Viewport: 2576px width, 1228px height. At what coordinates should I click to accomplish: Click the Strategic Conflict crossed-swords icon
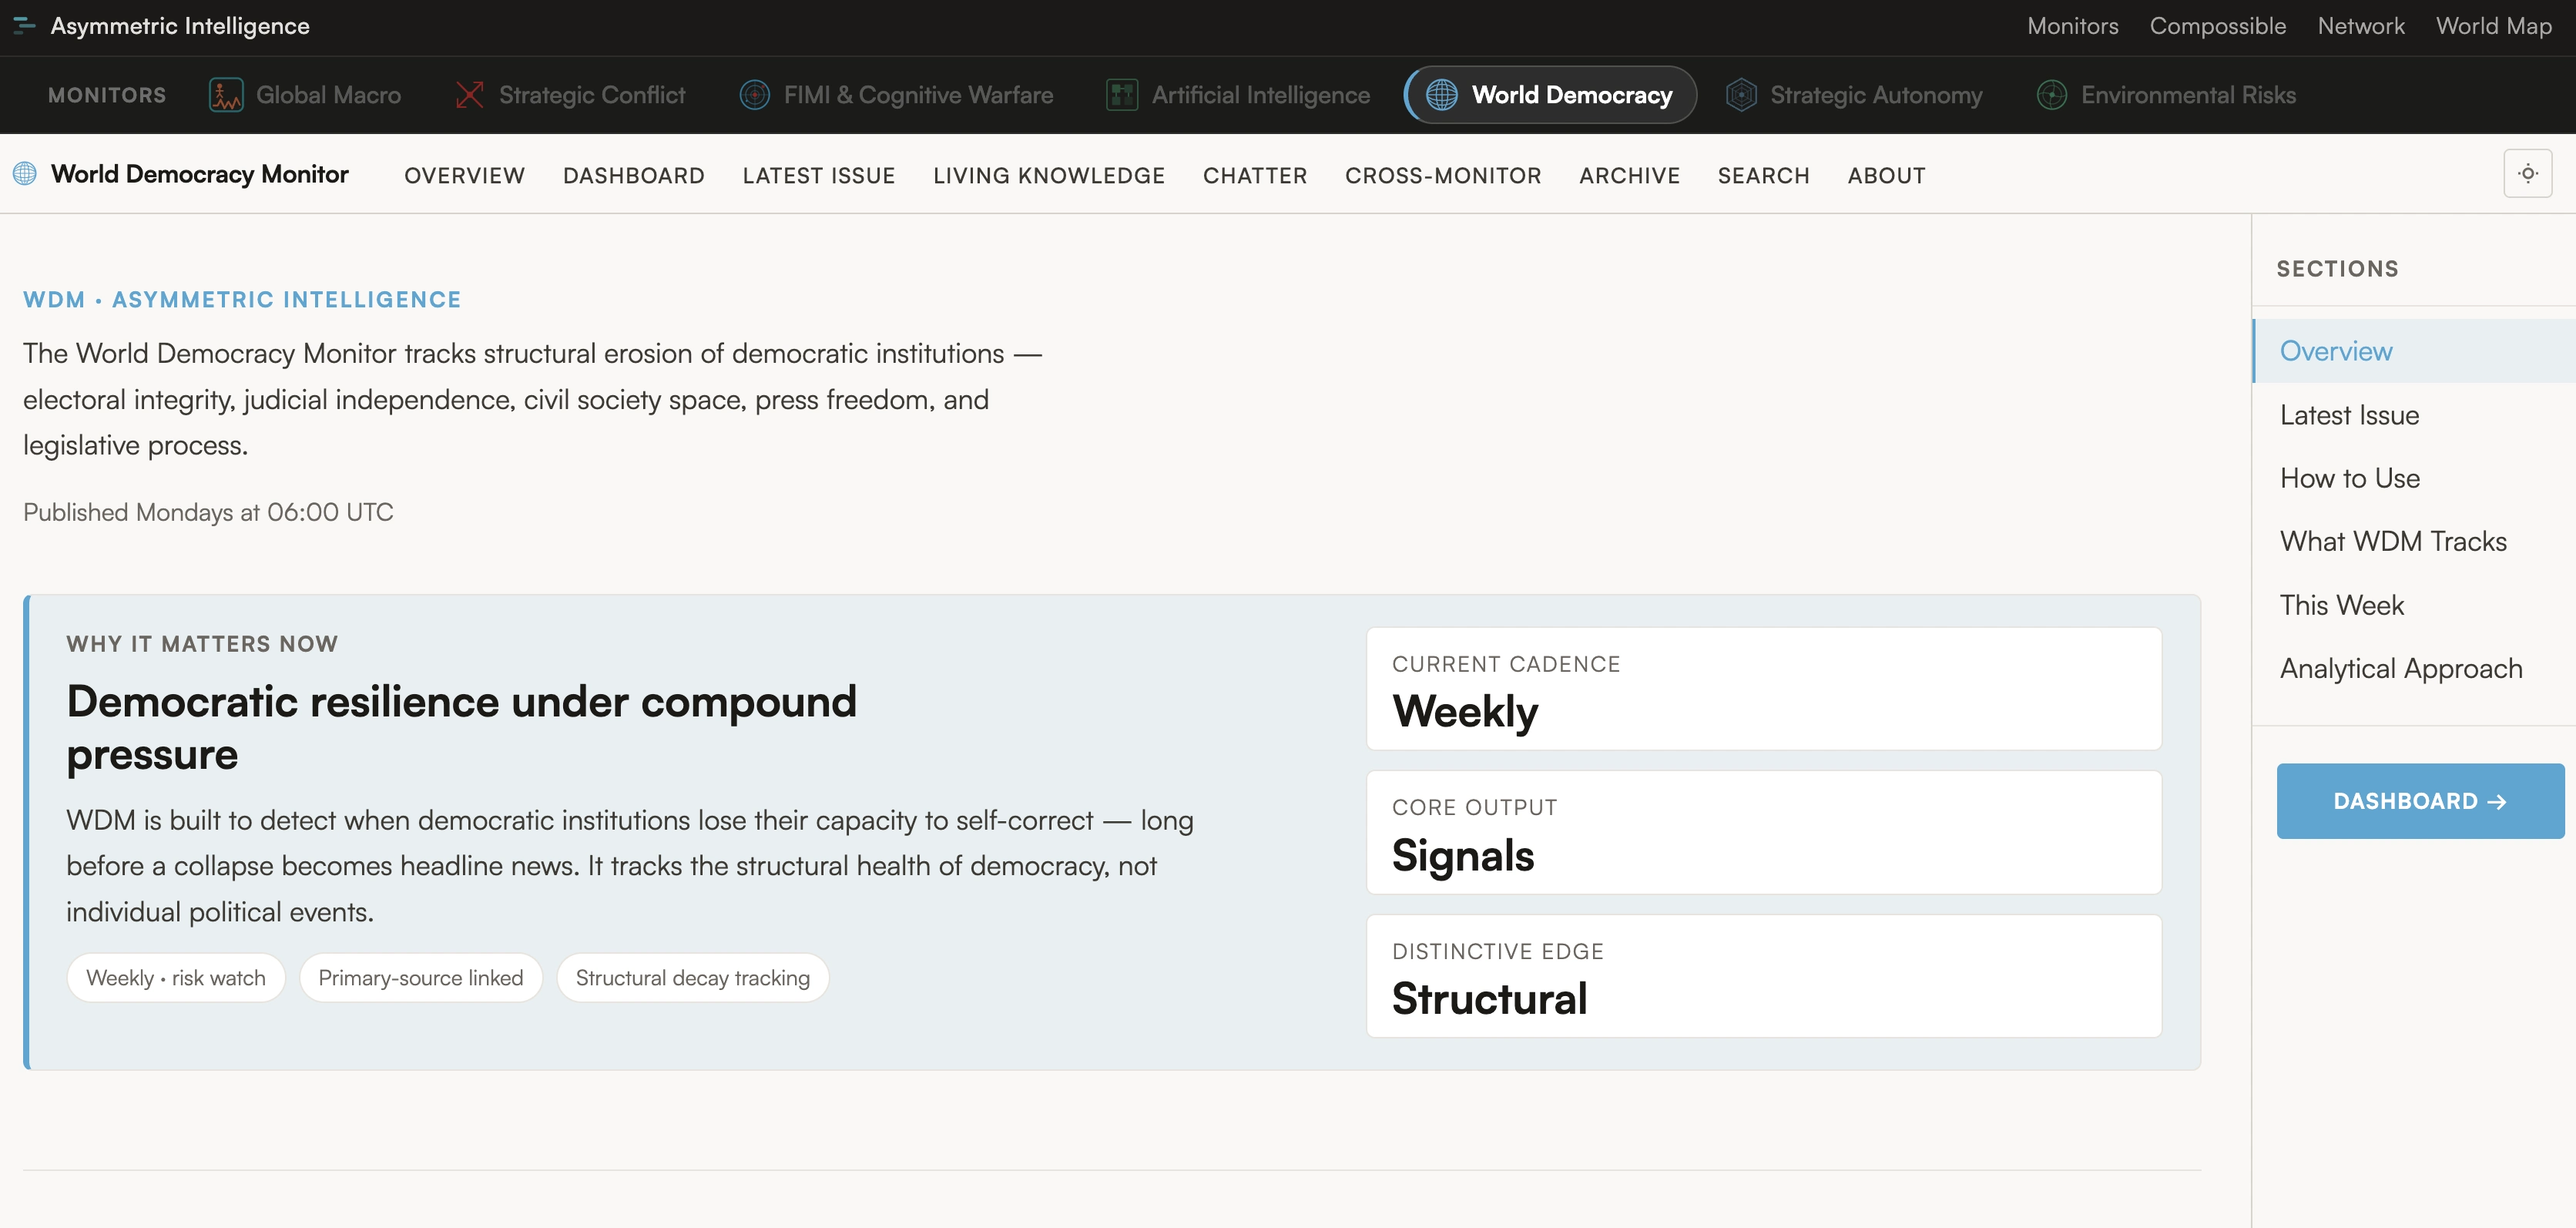pos(469,95)
